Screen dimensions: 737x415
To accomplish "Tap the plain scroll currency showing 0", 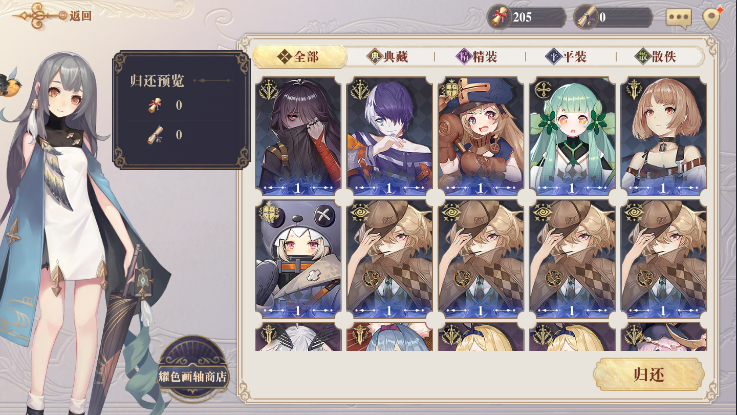I will point(613,17).
